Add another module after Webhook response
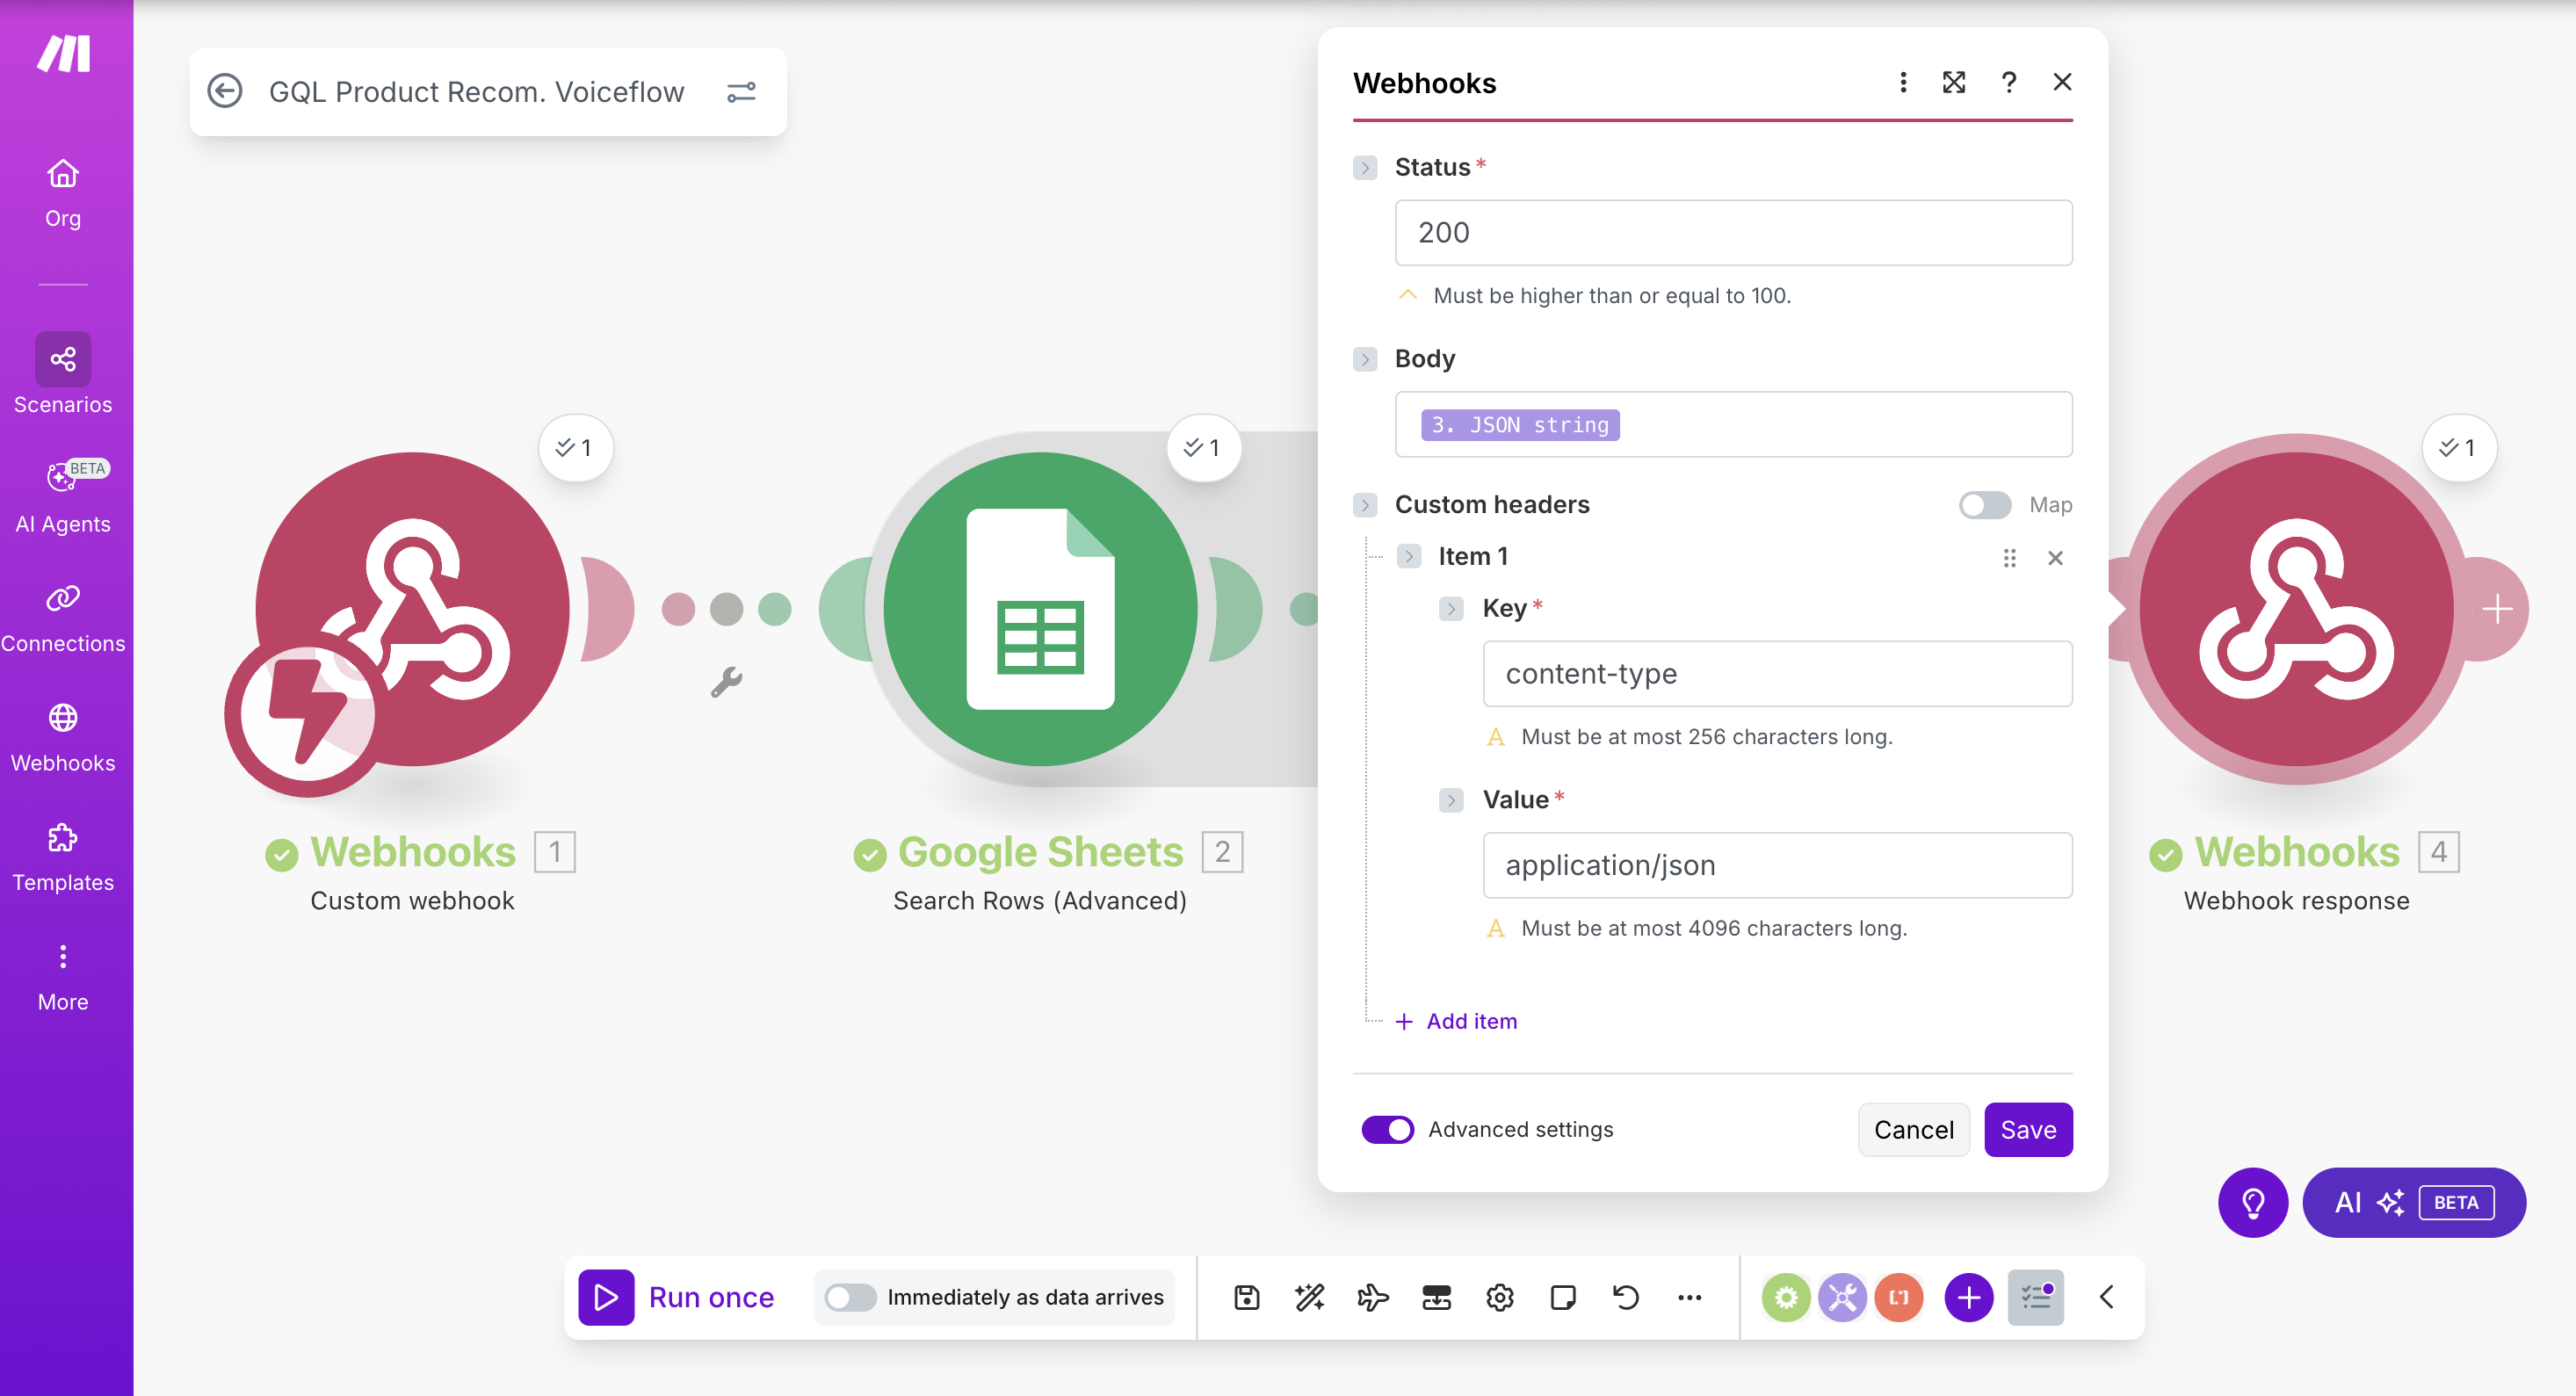The height and width of the screenshot is (1396, 2576). pyautogui.click(x=2497, y=609)
